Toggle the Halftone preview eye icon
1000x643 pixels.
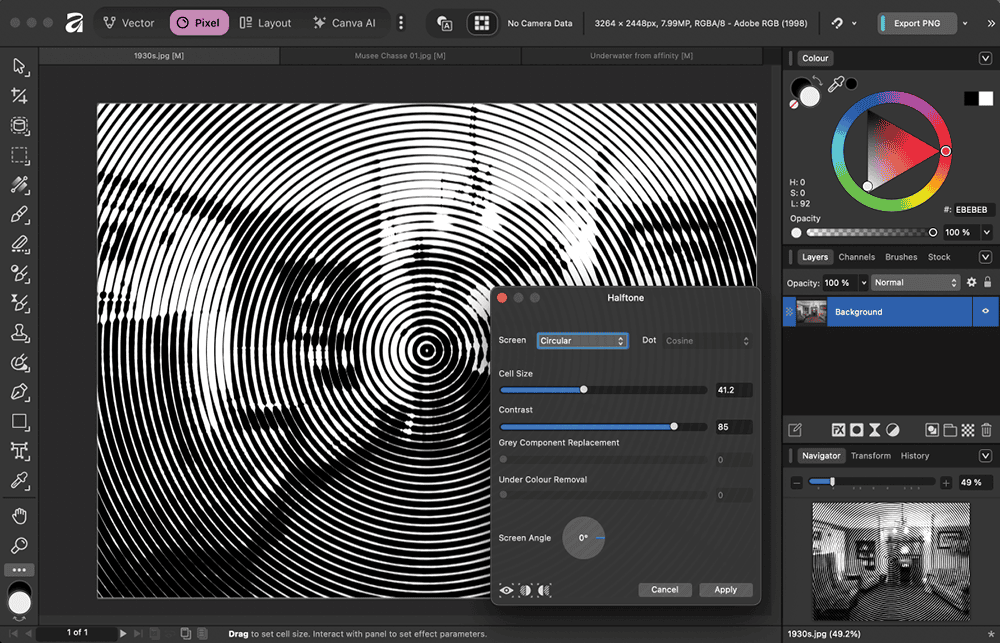tap(507, 590)
